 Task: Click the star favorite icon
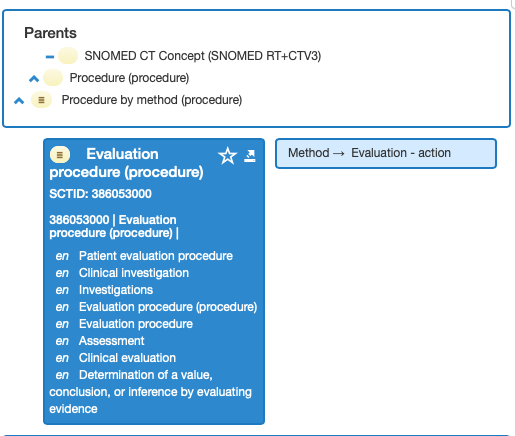click(227, 156)
